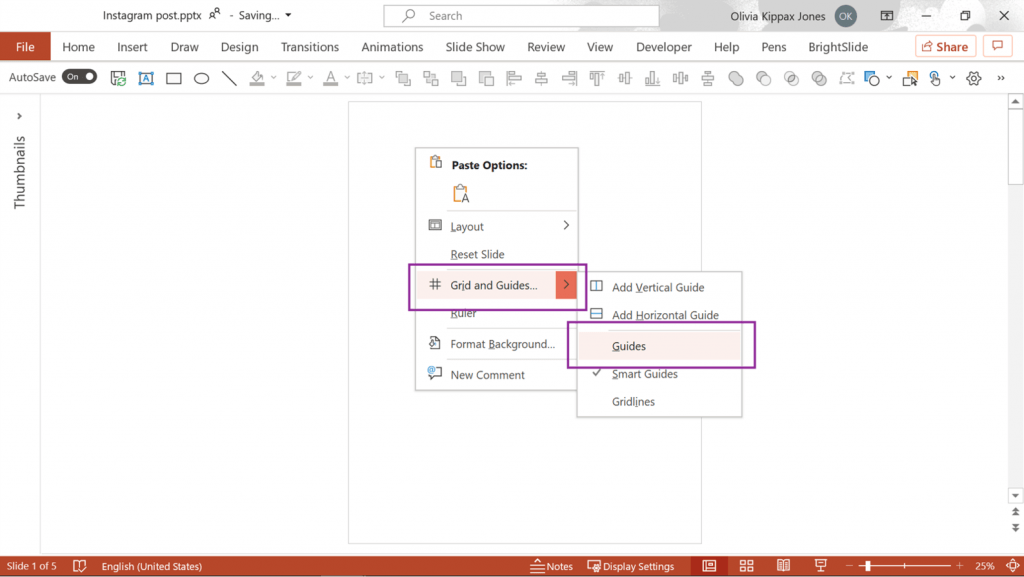
Task: Click the Save icon in Quick Access toolbar
Action: coord(118,78)
